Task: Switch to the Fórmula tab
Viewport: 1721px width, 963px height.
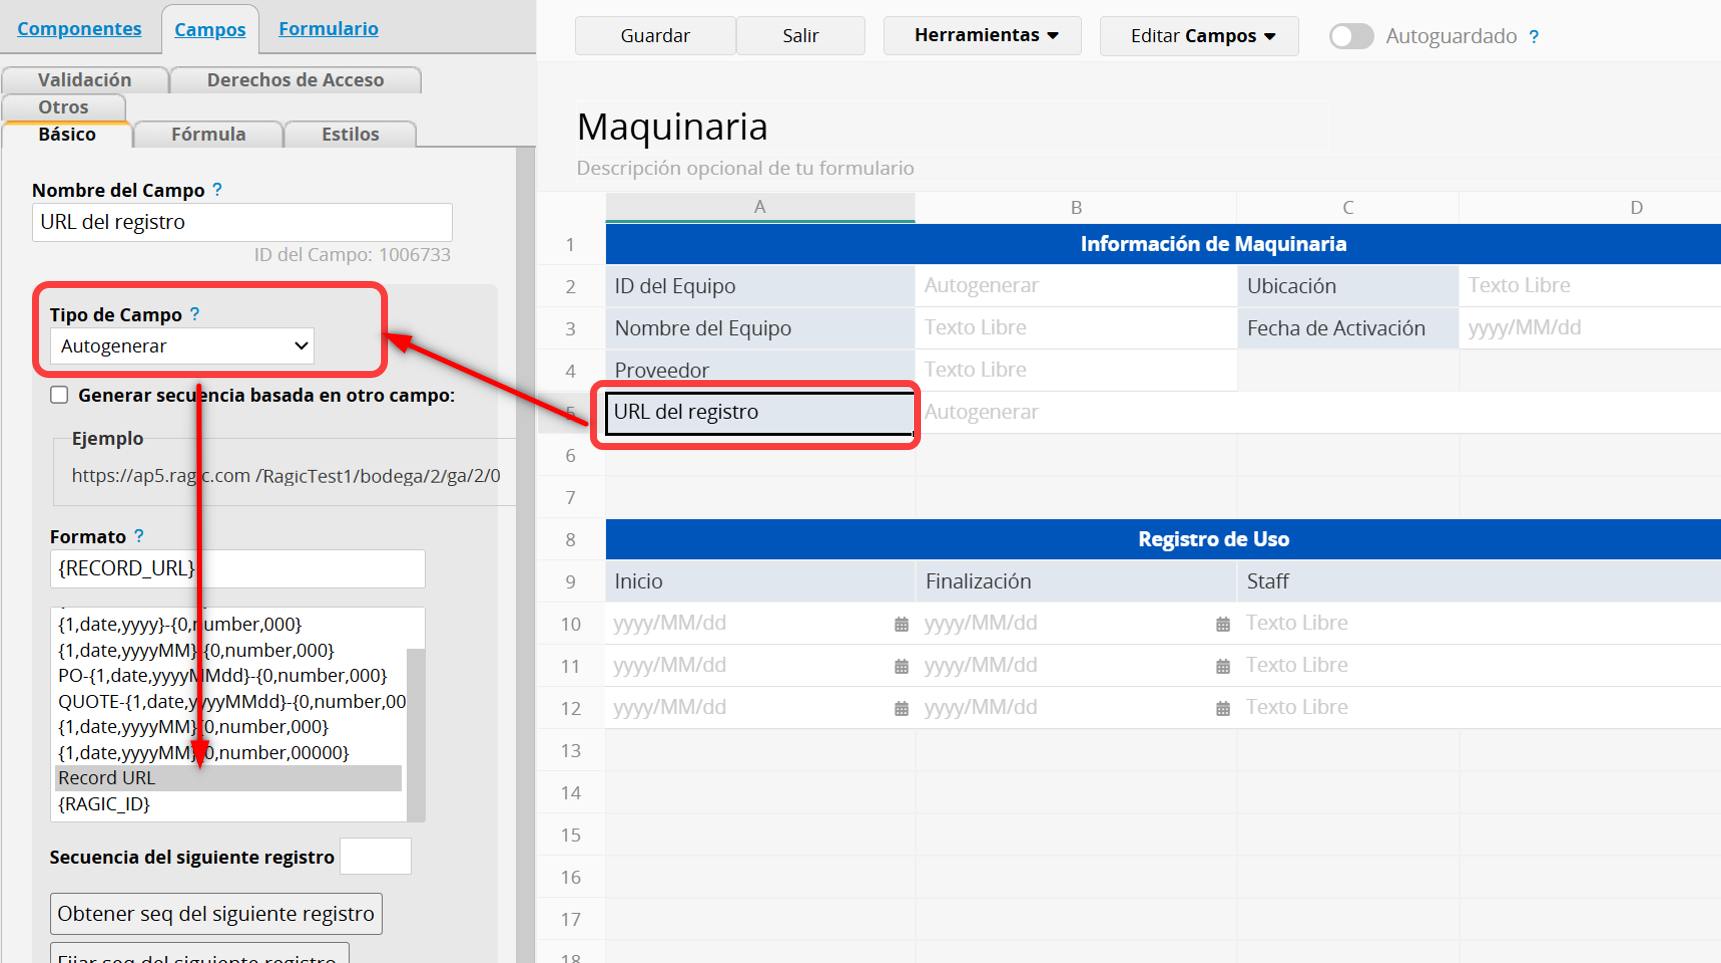Action: [x=208, y=134]
